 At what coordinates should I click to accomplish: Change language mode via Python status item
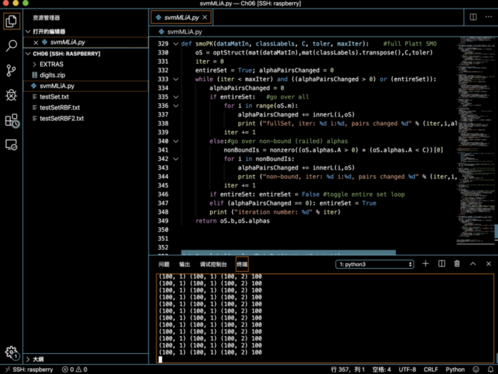tap(455, 369)
